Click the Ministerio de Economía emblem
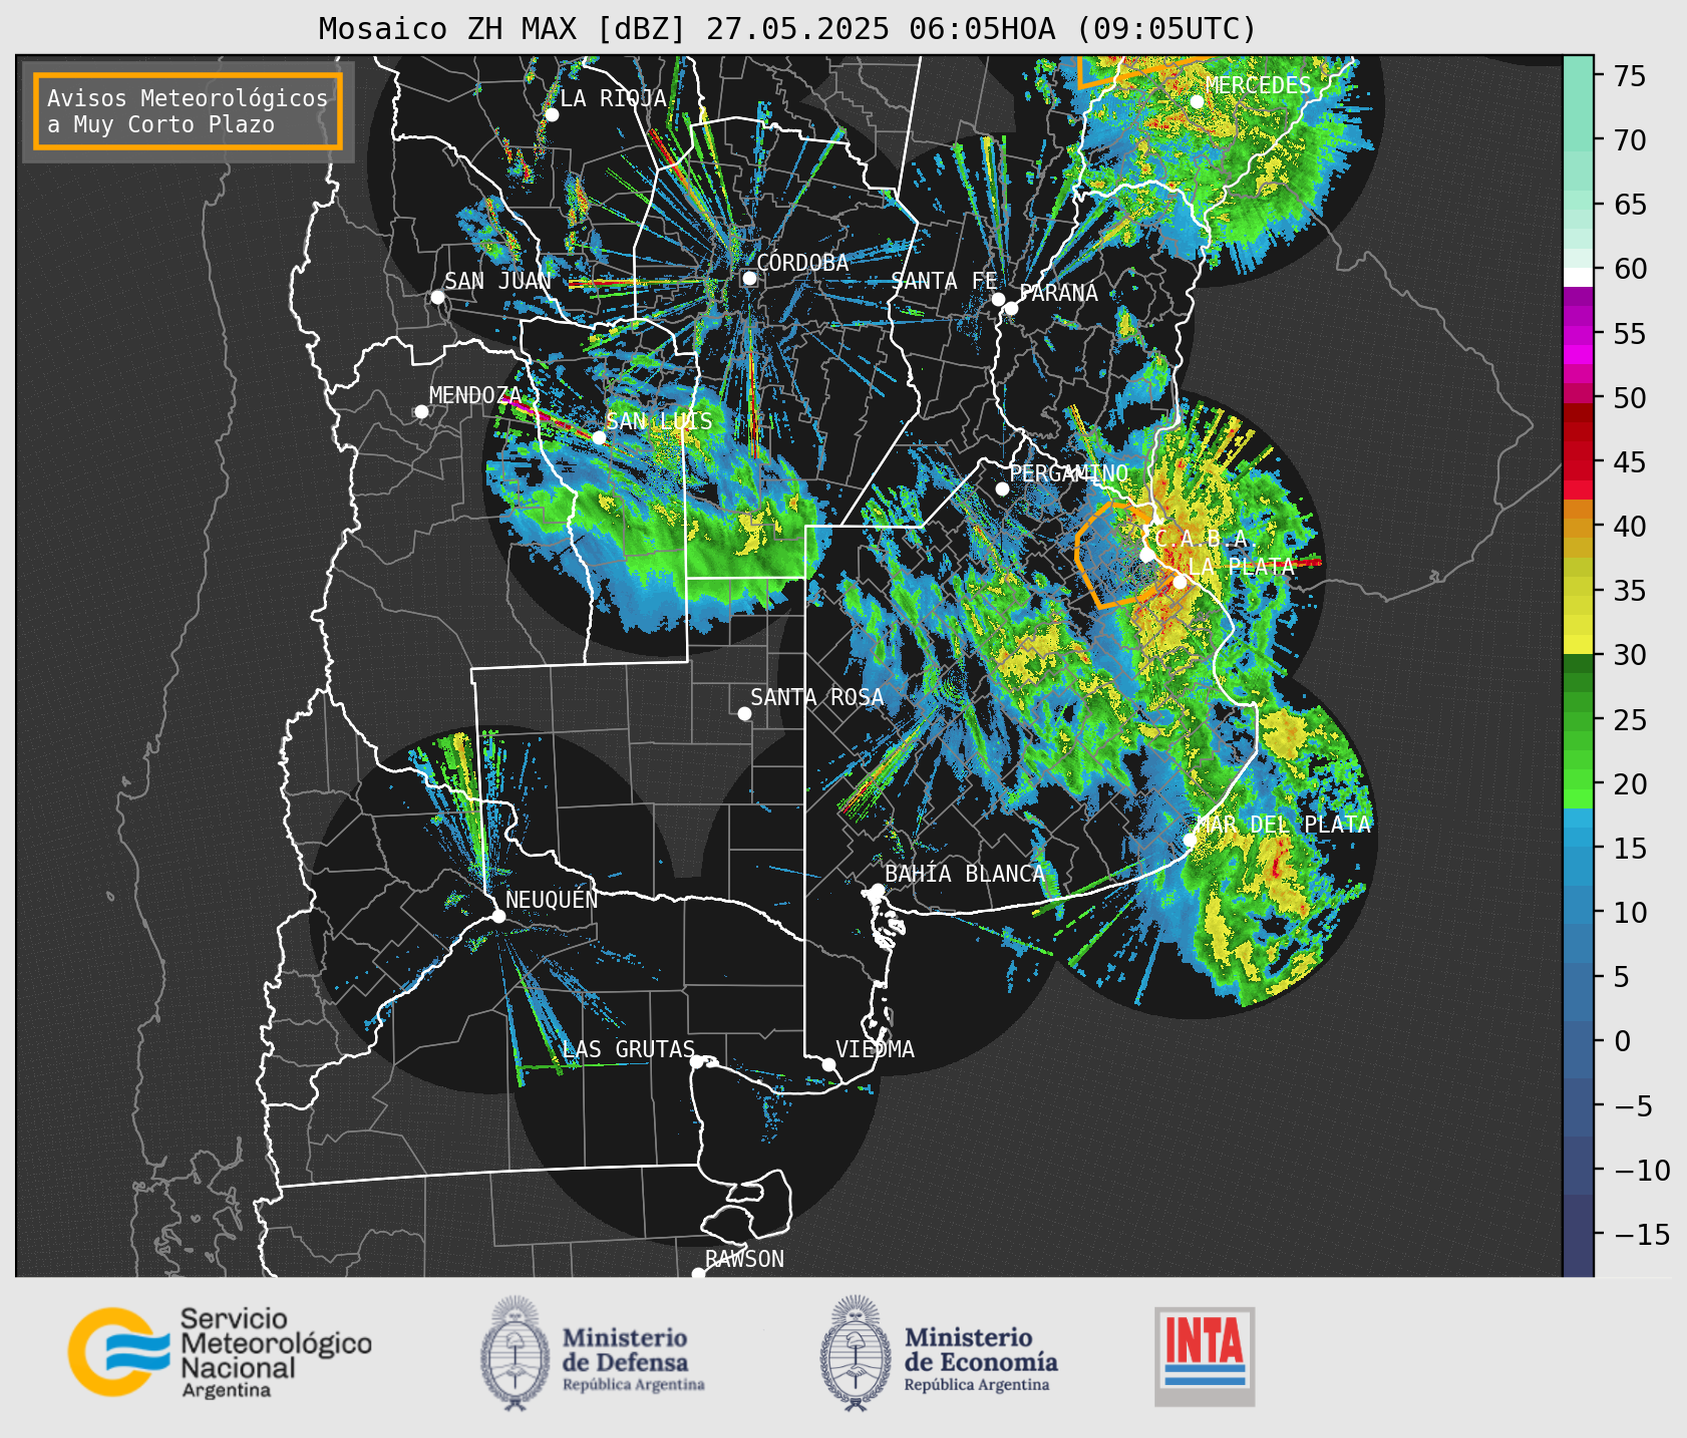Screen dimensions: 1687x1438 [855, 1353]
